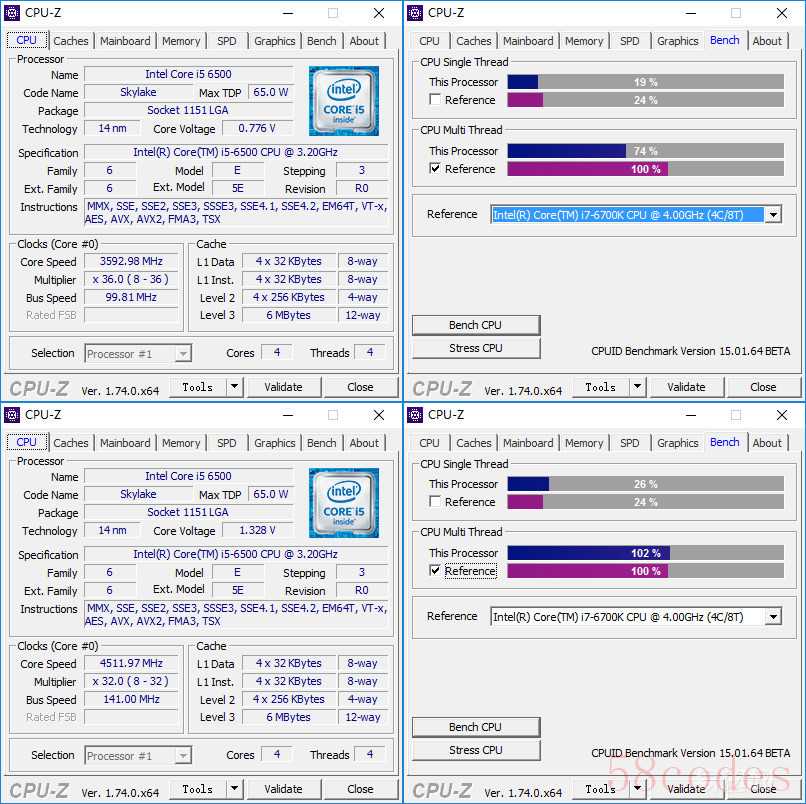Image resolution: width=806 pixels, height=804 pixels.
Task: Click the Close button in the 1.328 V window
Action: click(360, 789)
